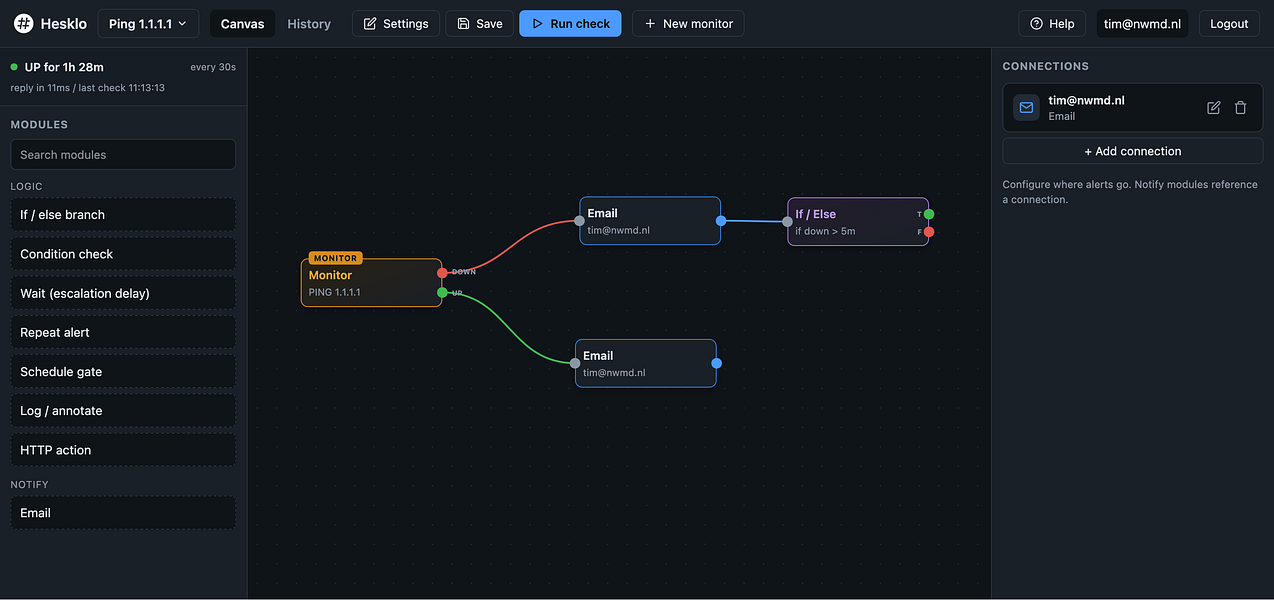The width and height of the screenshot is (1274, 600).
Task: Select the Canvas tab
Action: [x=243, y=23]
